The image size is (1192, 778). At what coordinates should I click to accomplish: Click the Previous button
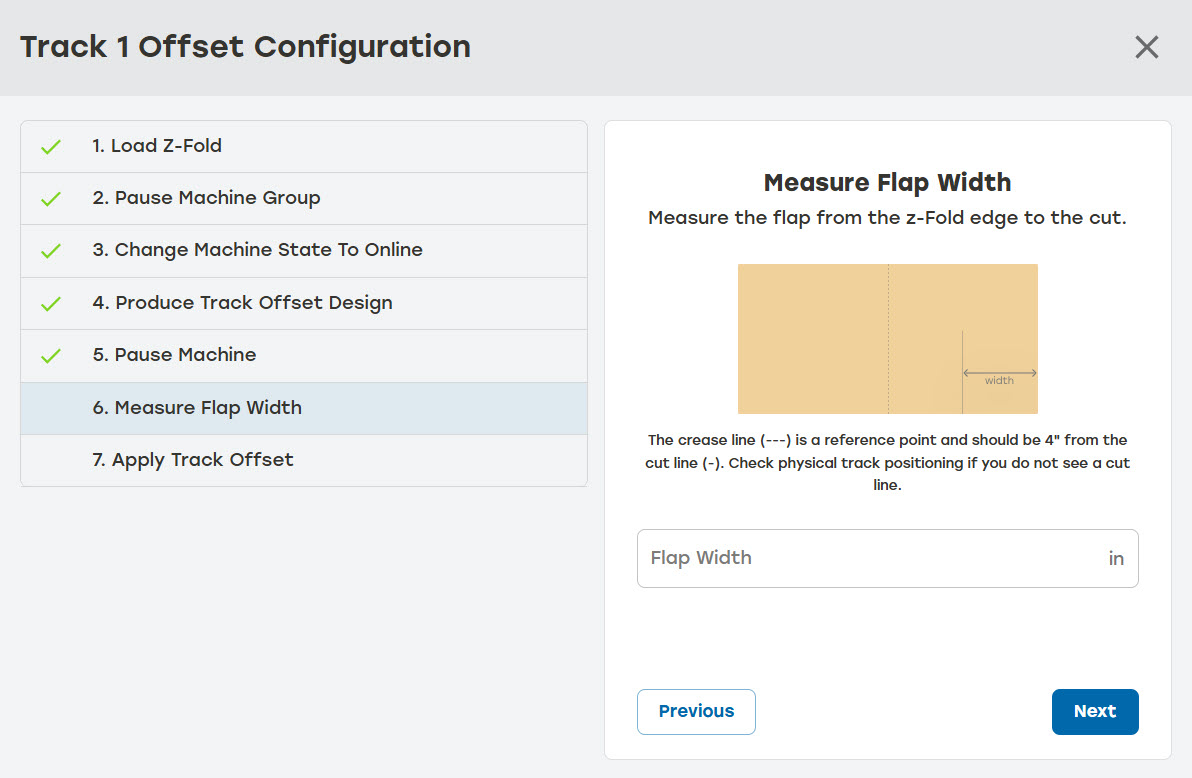(x=696, y=712)
